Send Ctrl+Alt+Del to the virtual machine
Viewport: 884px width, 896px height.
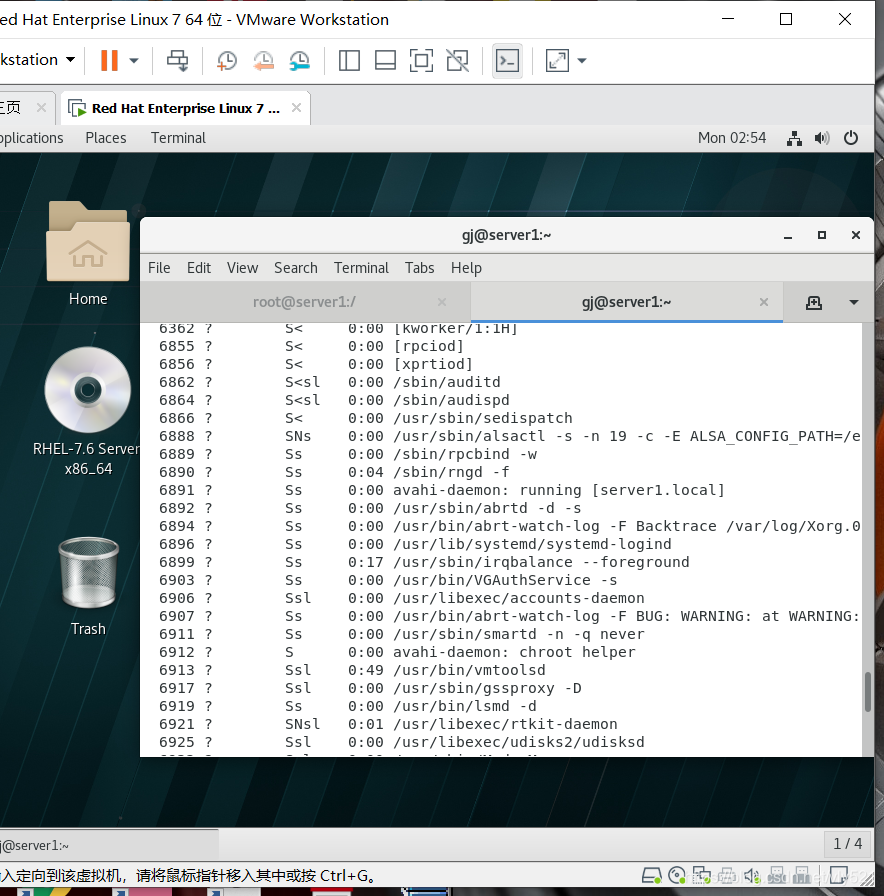[x=177, y=60]
